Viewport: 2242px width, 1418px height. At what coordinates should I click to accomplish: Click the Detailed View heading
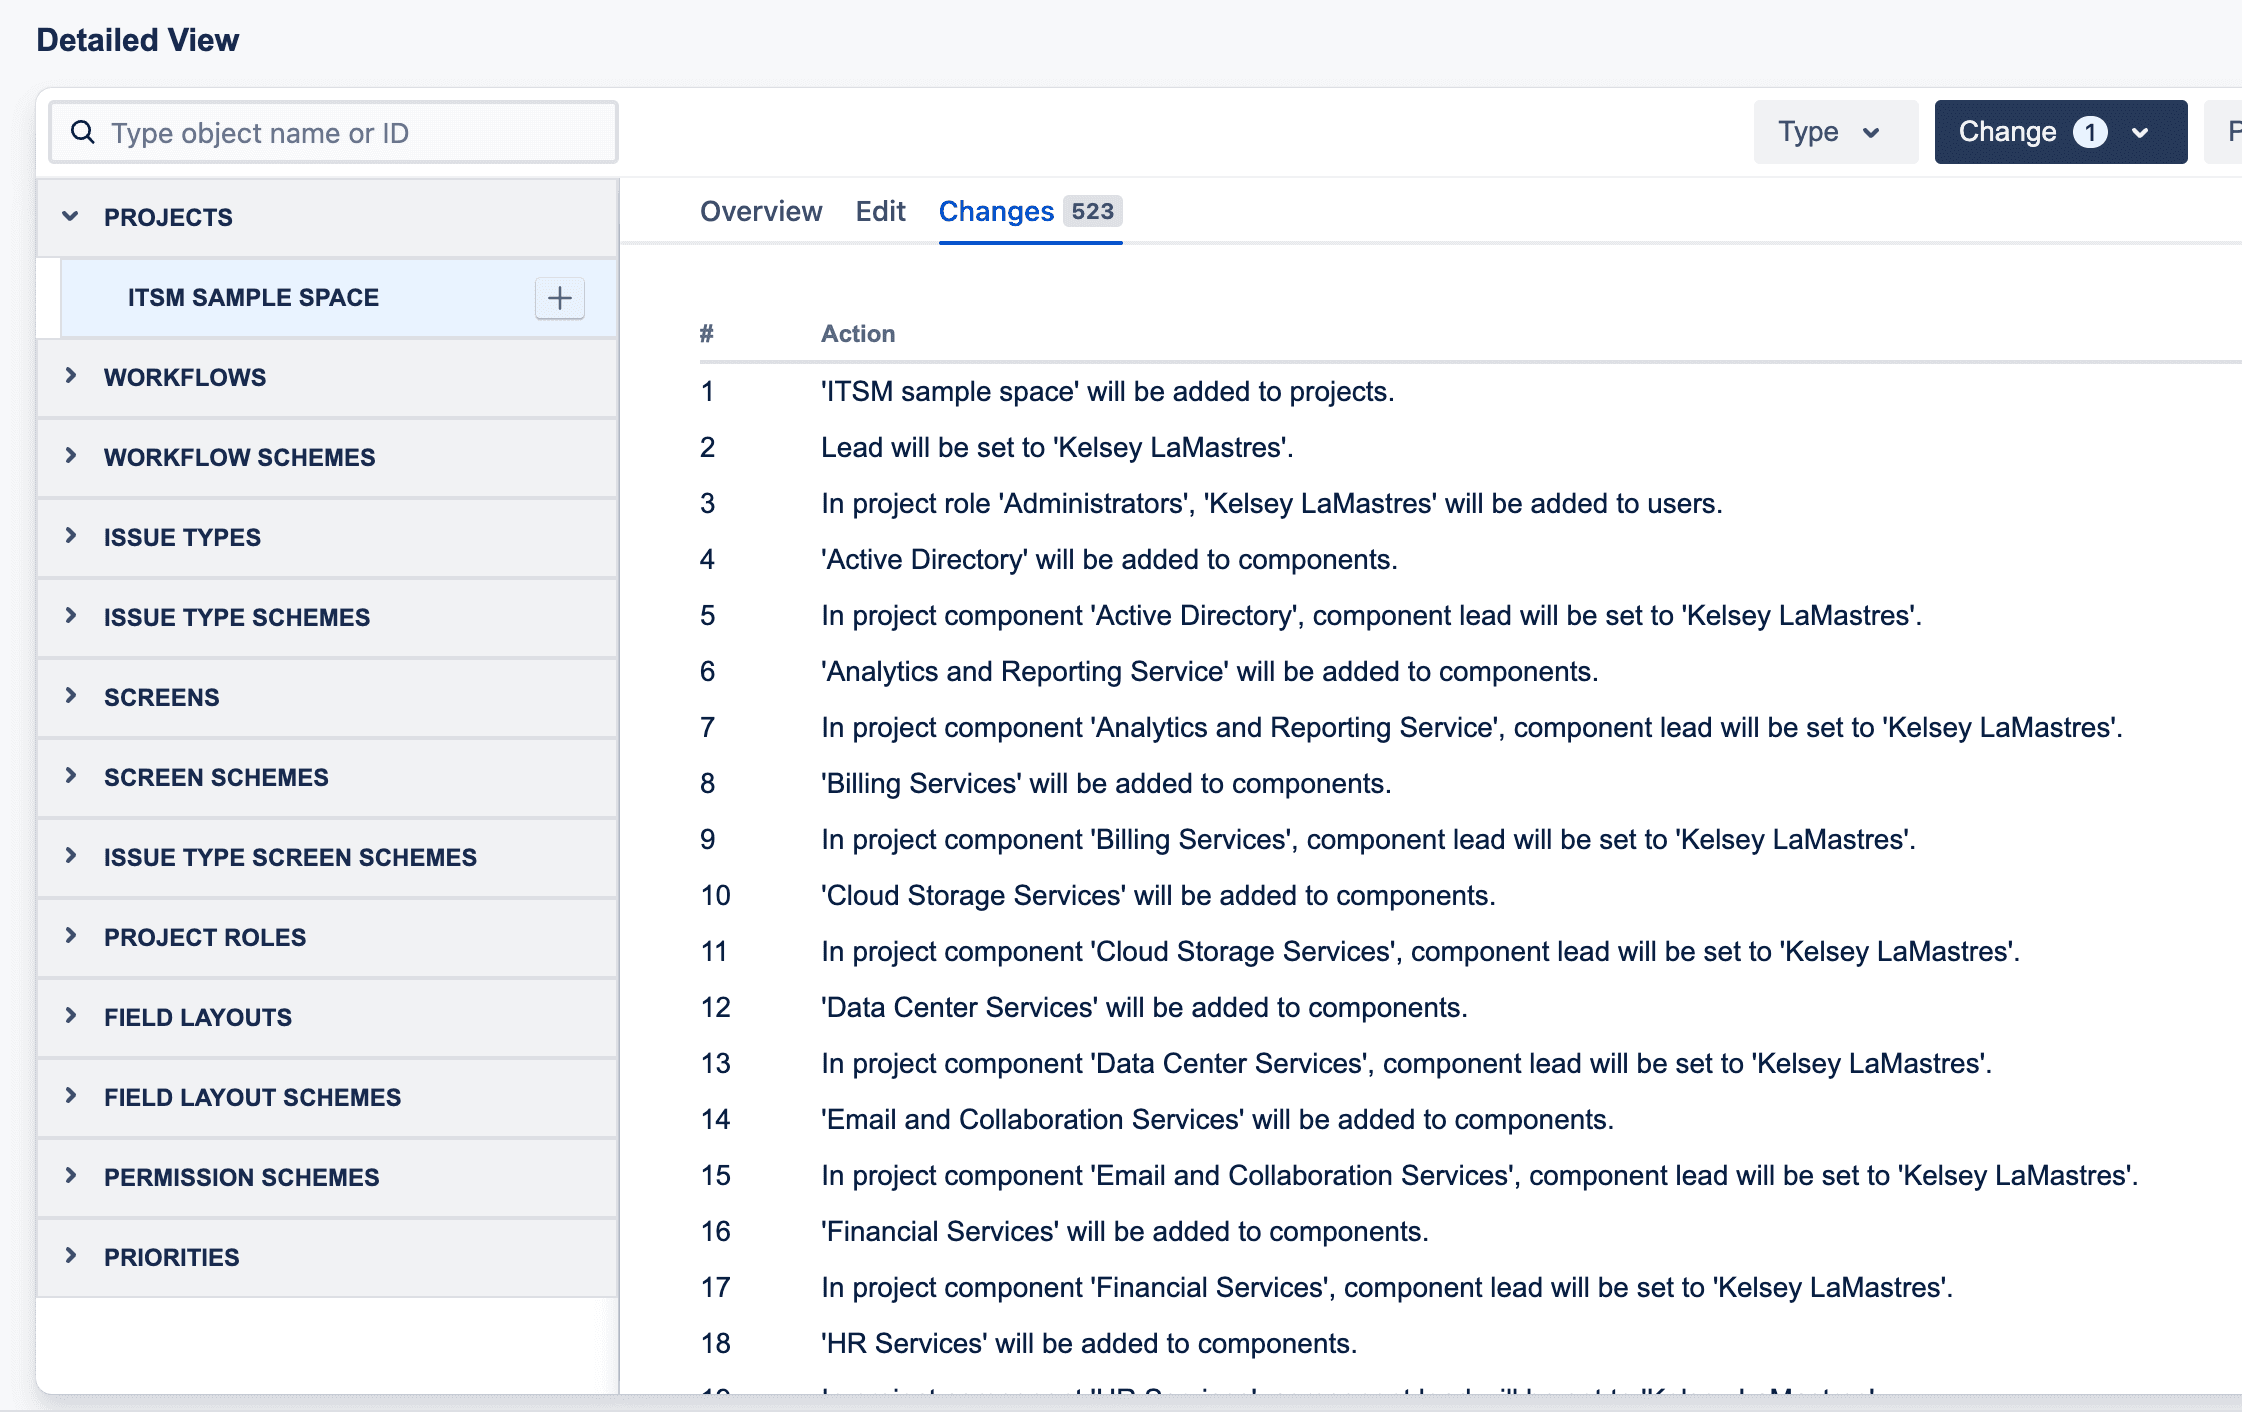pyautogui.click(x=138, y=40)
